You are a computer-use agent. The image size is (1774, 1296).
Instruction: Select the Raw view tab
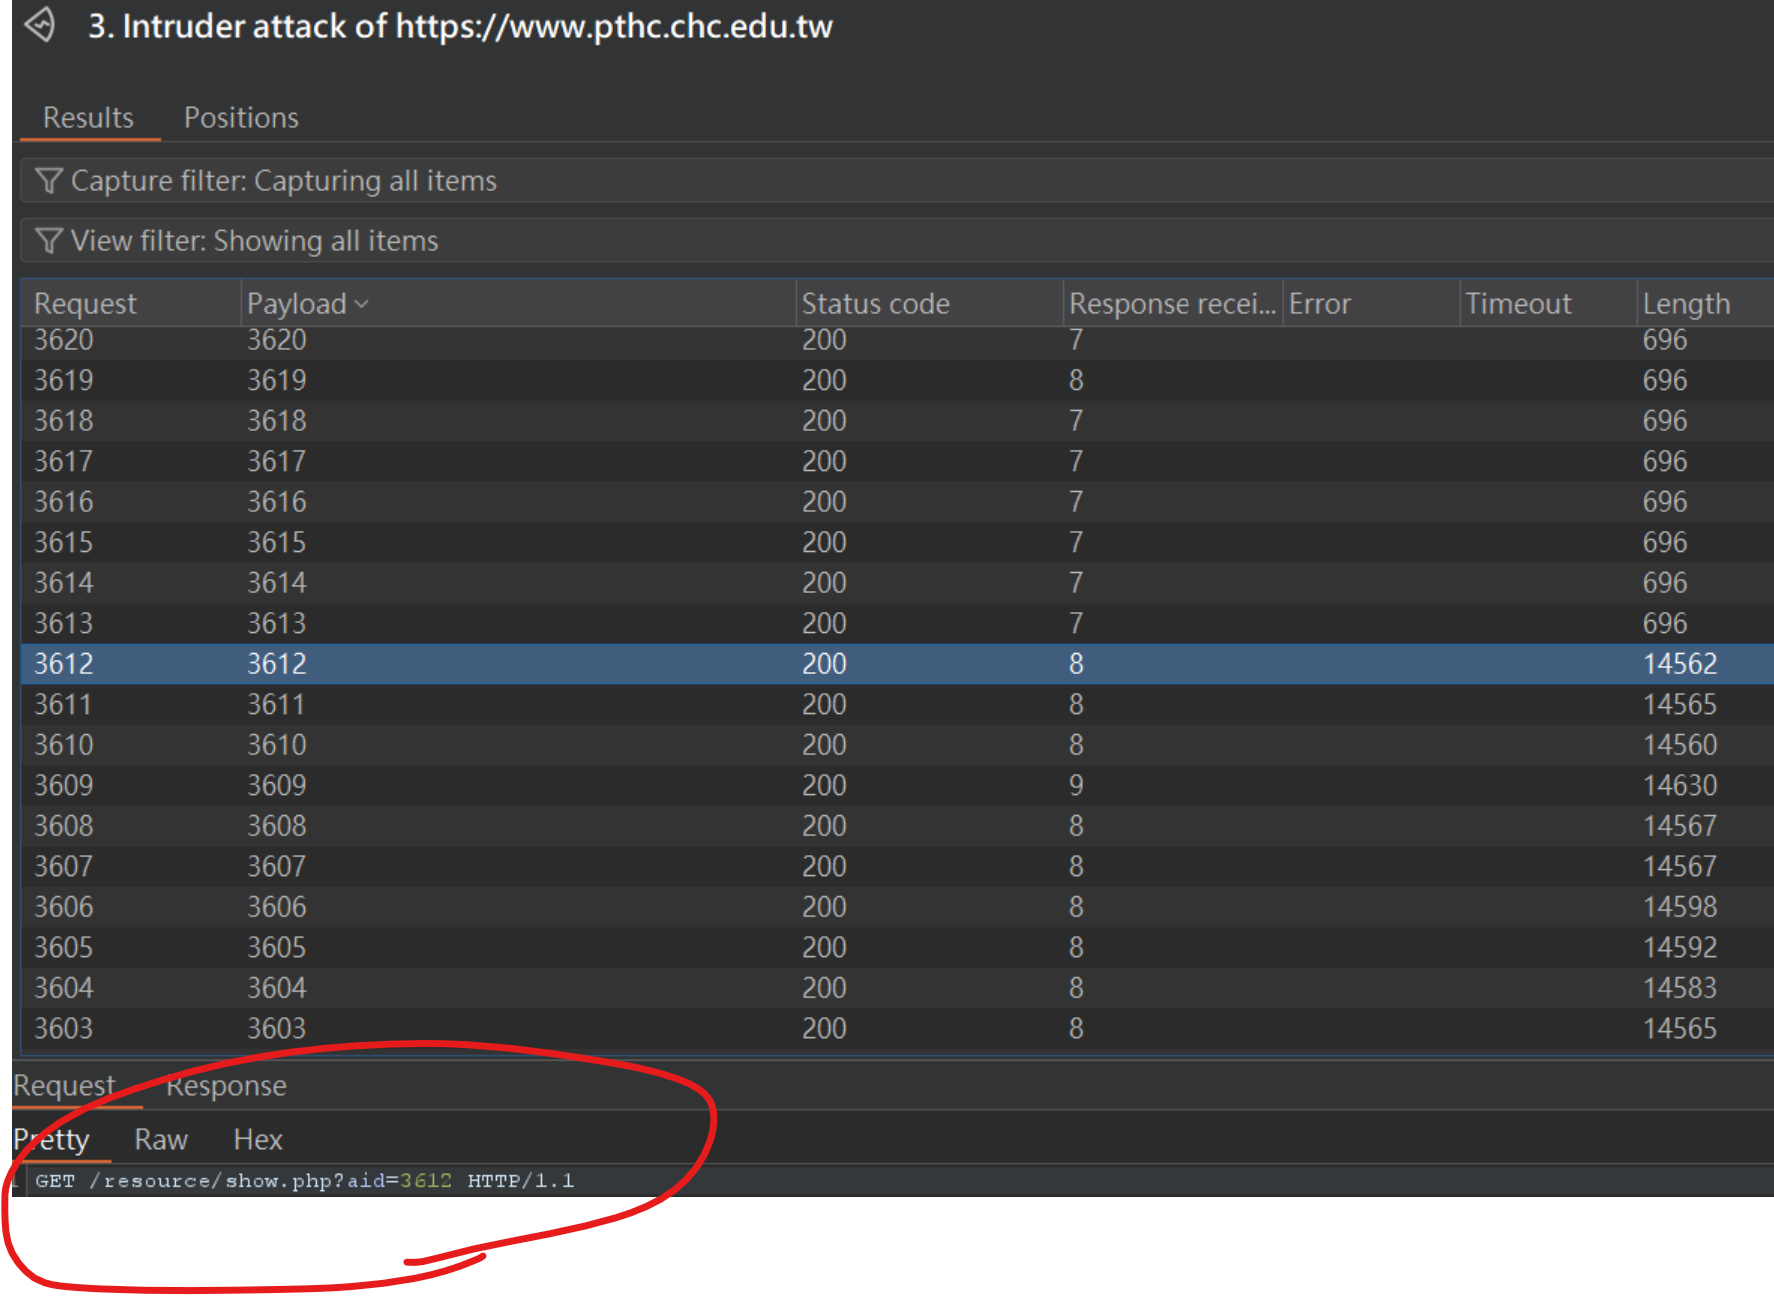point(161,1139)
